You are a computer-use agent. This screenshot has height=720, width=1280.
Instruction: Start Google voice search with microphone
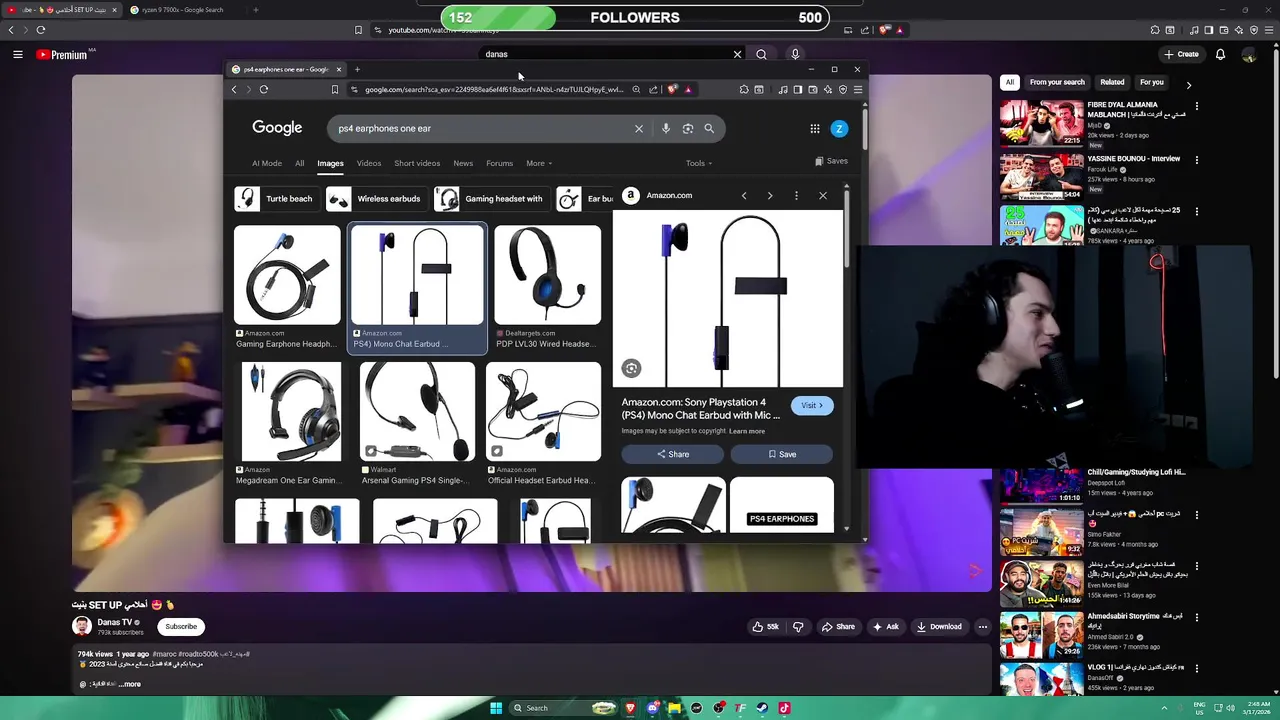[665, 128]
